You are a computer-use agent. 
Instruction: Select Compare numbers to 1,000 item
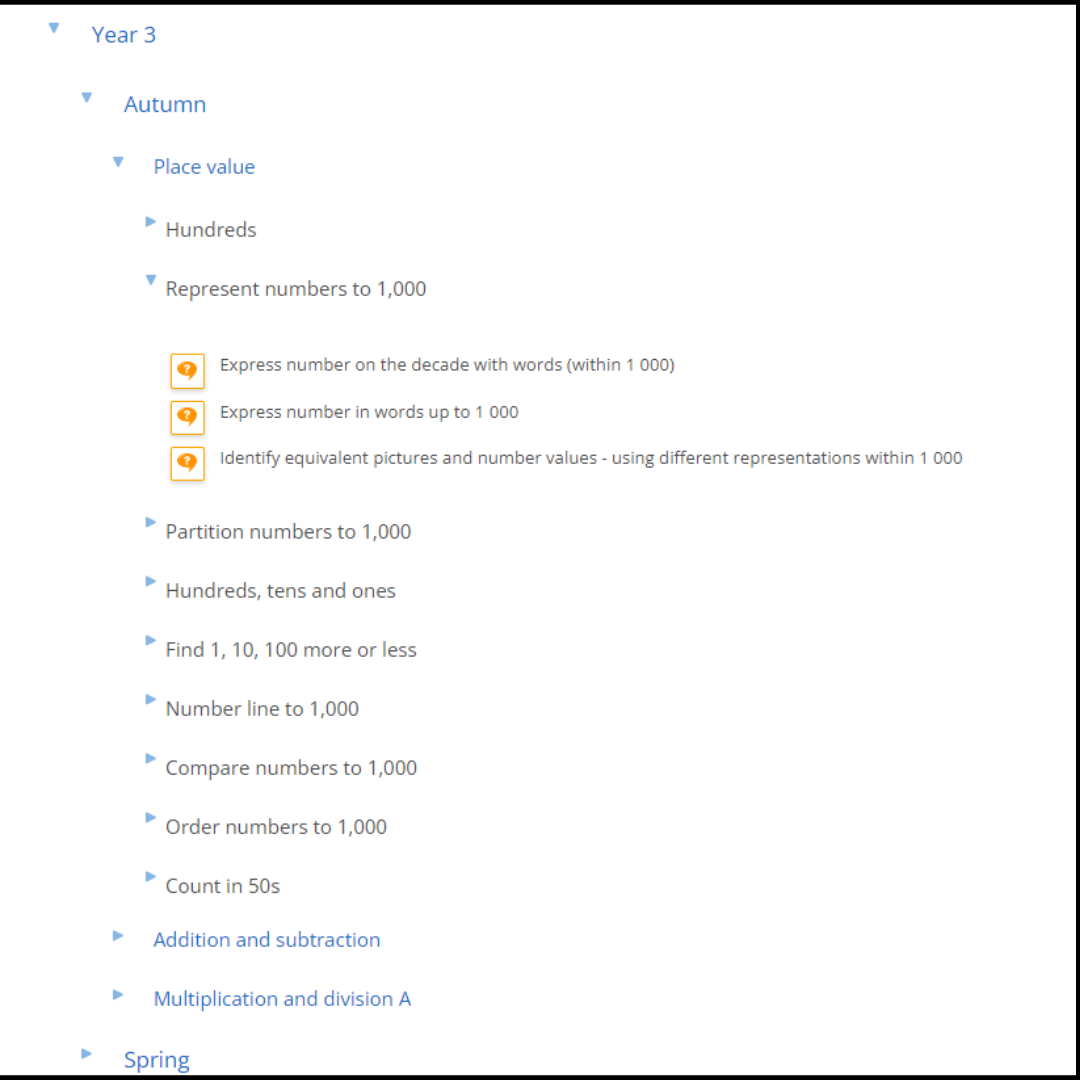[x=291, y=768]
